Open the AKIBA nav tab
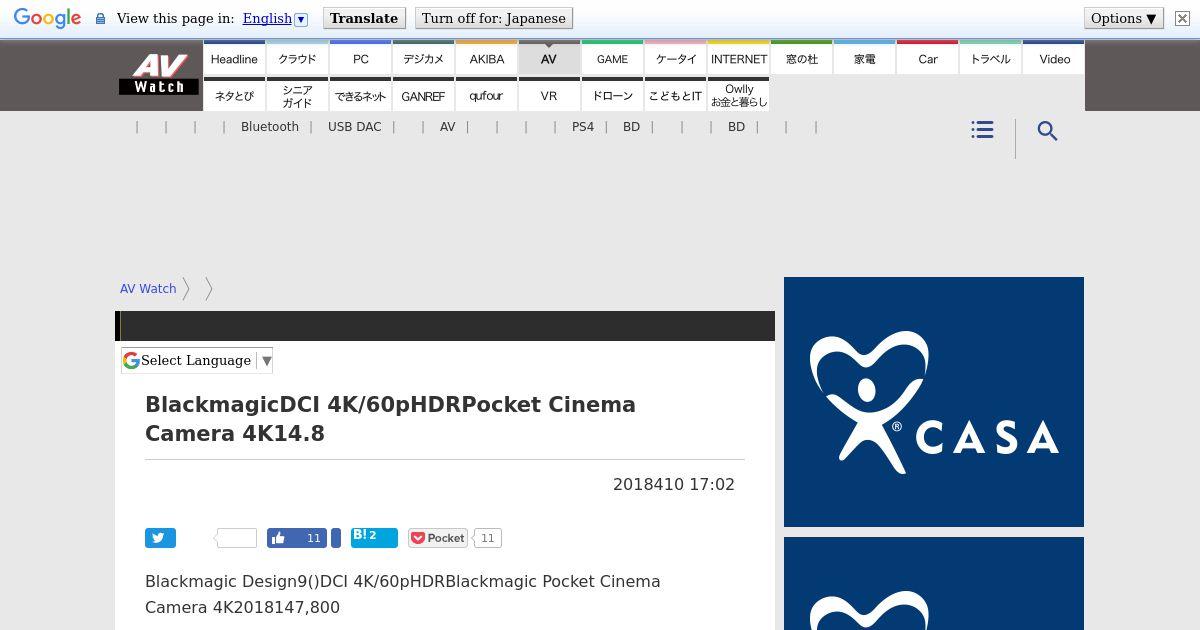 click(486, 58)
